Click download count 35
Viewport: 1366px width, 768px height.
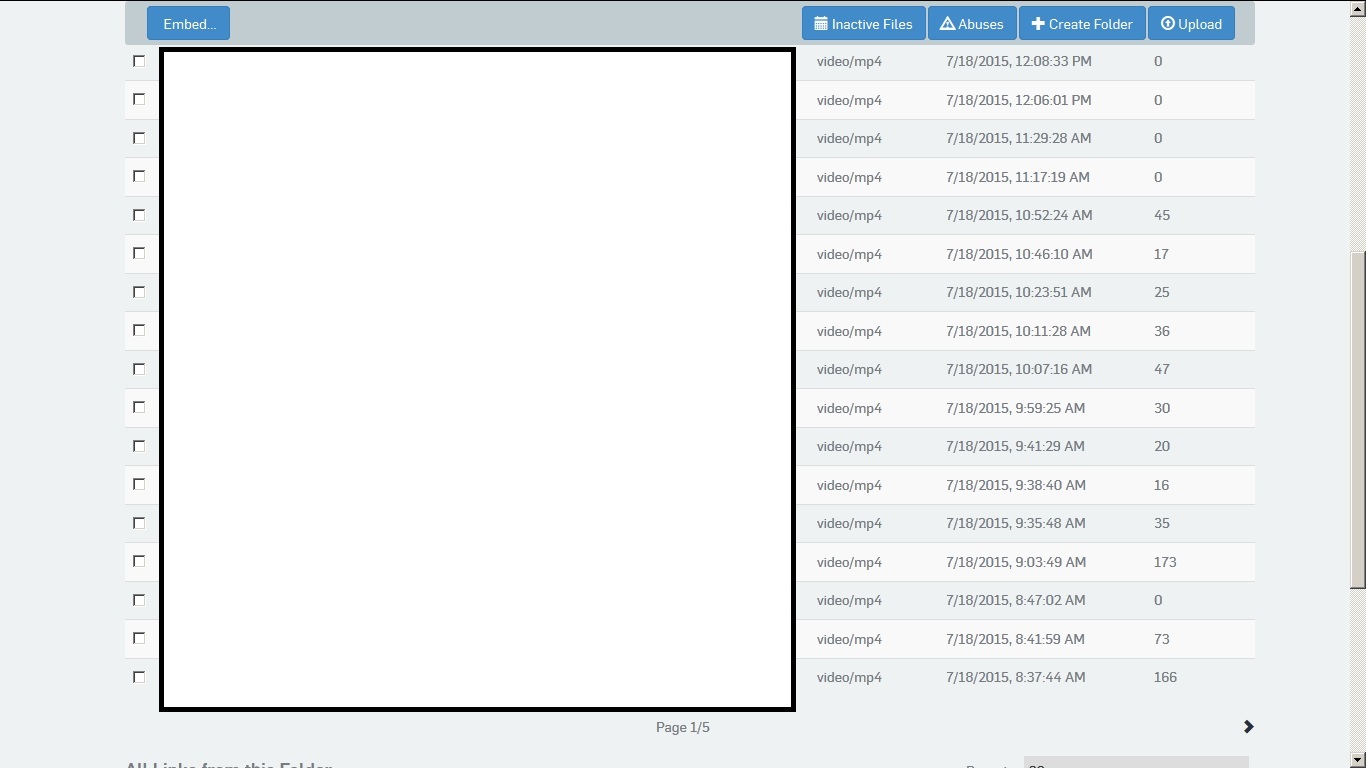tap(1162, 523)
